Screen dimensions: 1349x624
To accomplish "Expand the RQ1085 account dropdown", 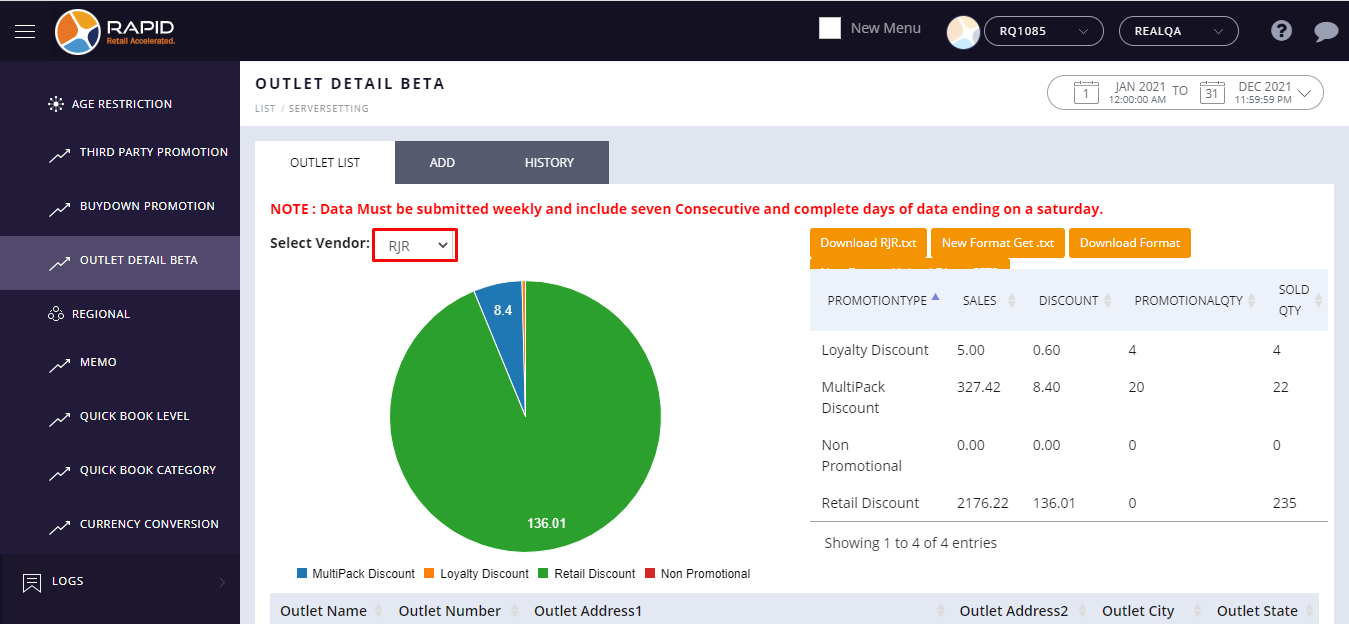I will click(x=1043, y=31).
